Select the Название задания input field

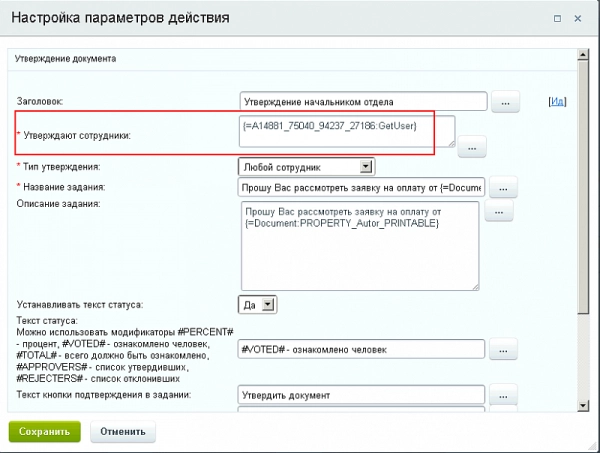tap(362, 188)
